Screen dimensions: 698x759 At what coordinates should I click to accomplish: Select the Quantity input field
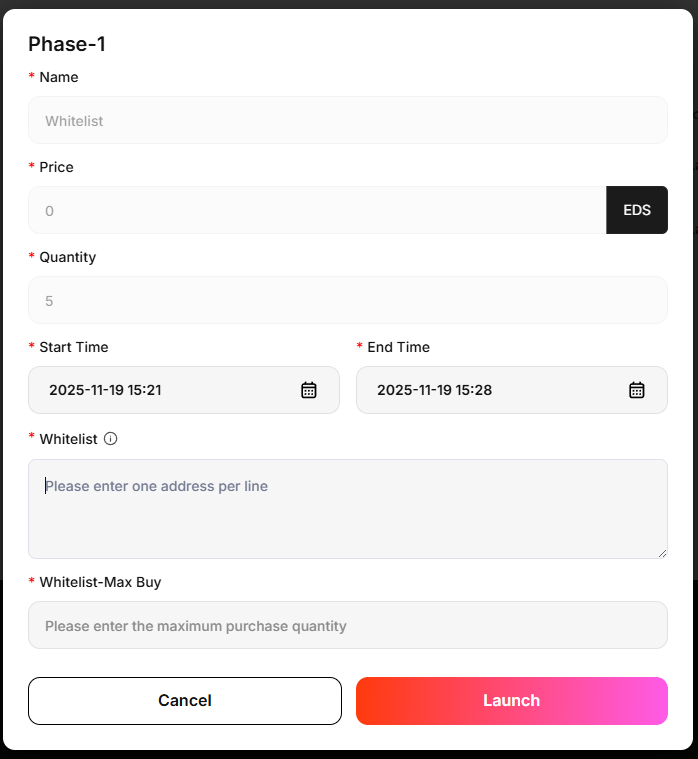[x=347, y=300]
